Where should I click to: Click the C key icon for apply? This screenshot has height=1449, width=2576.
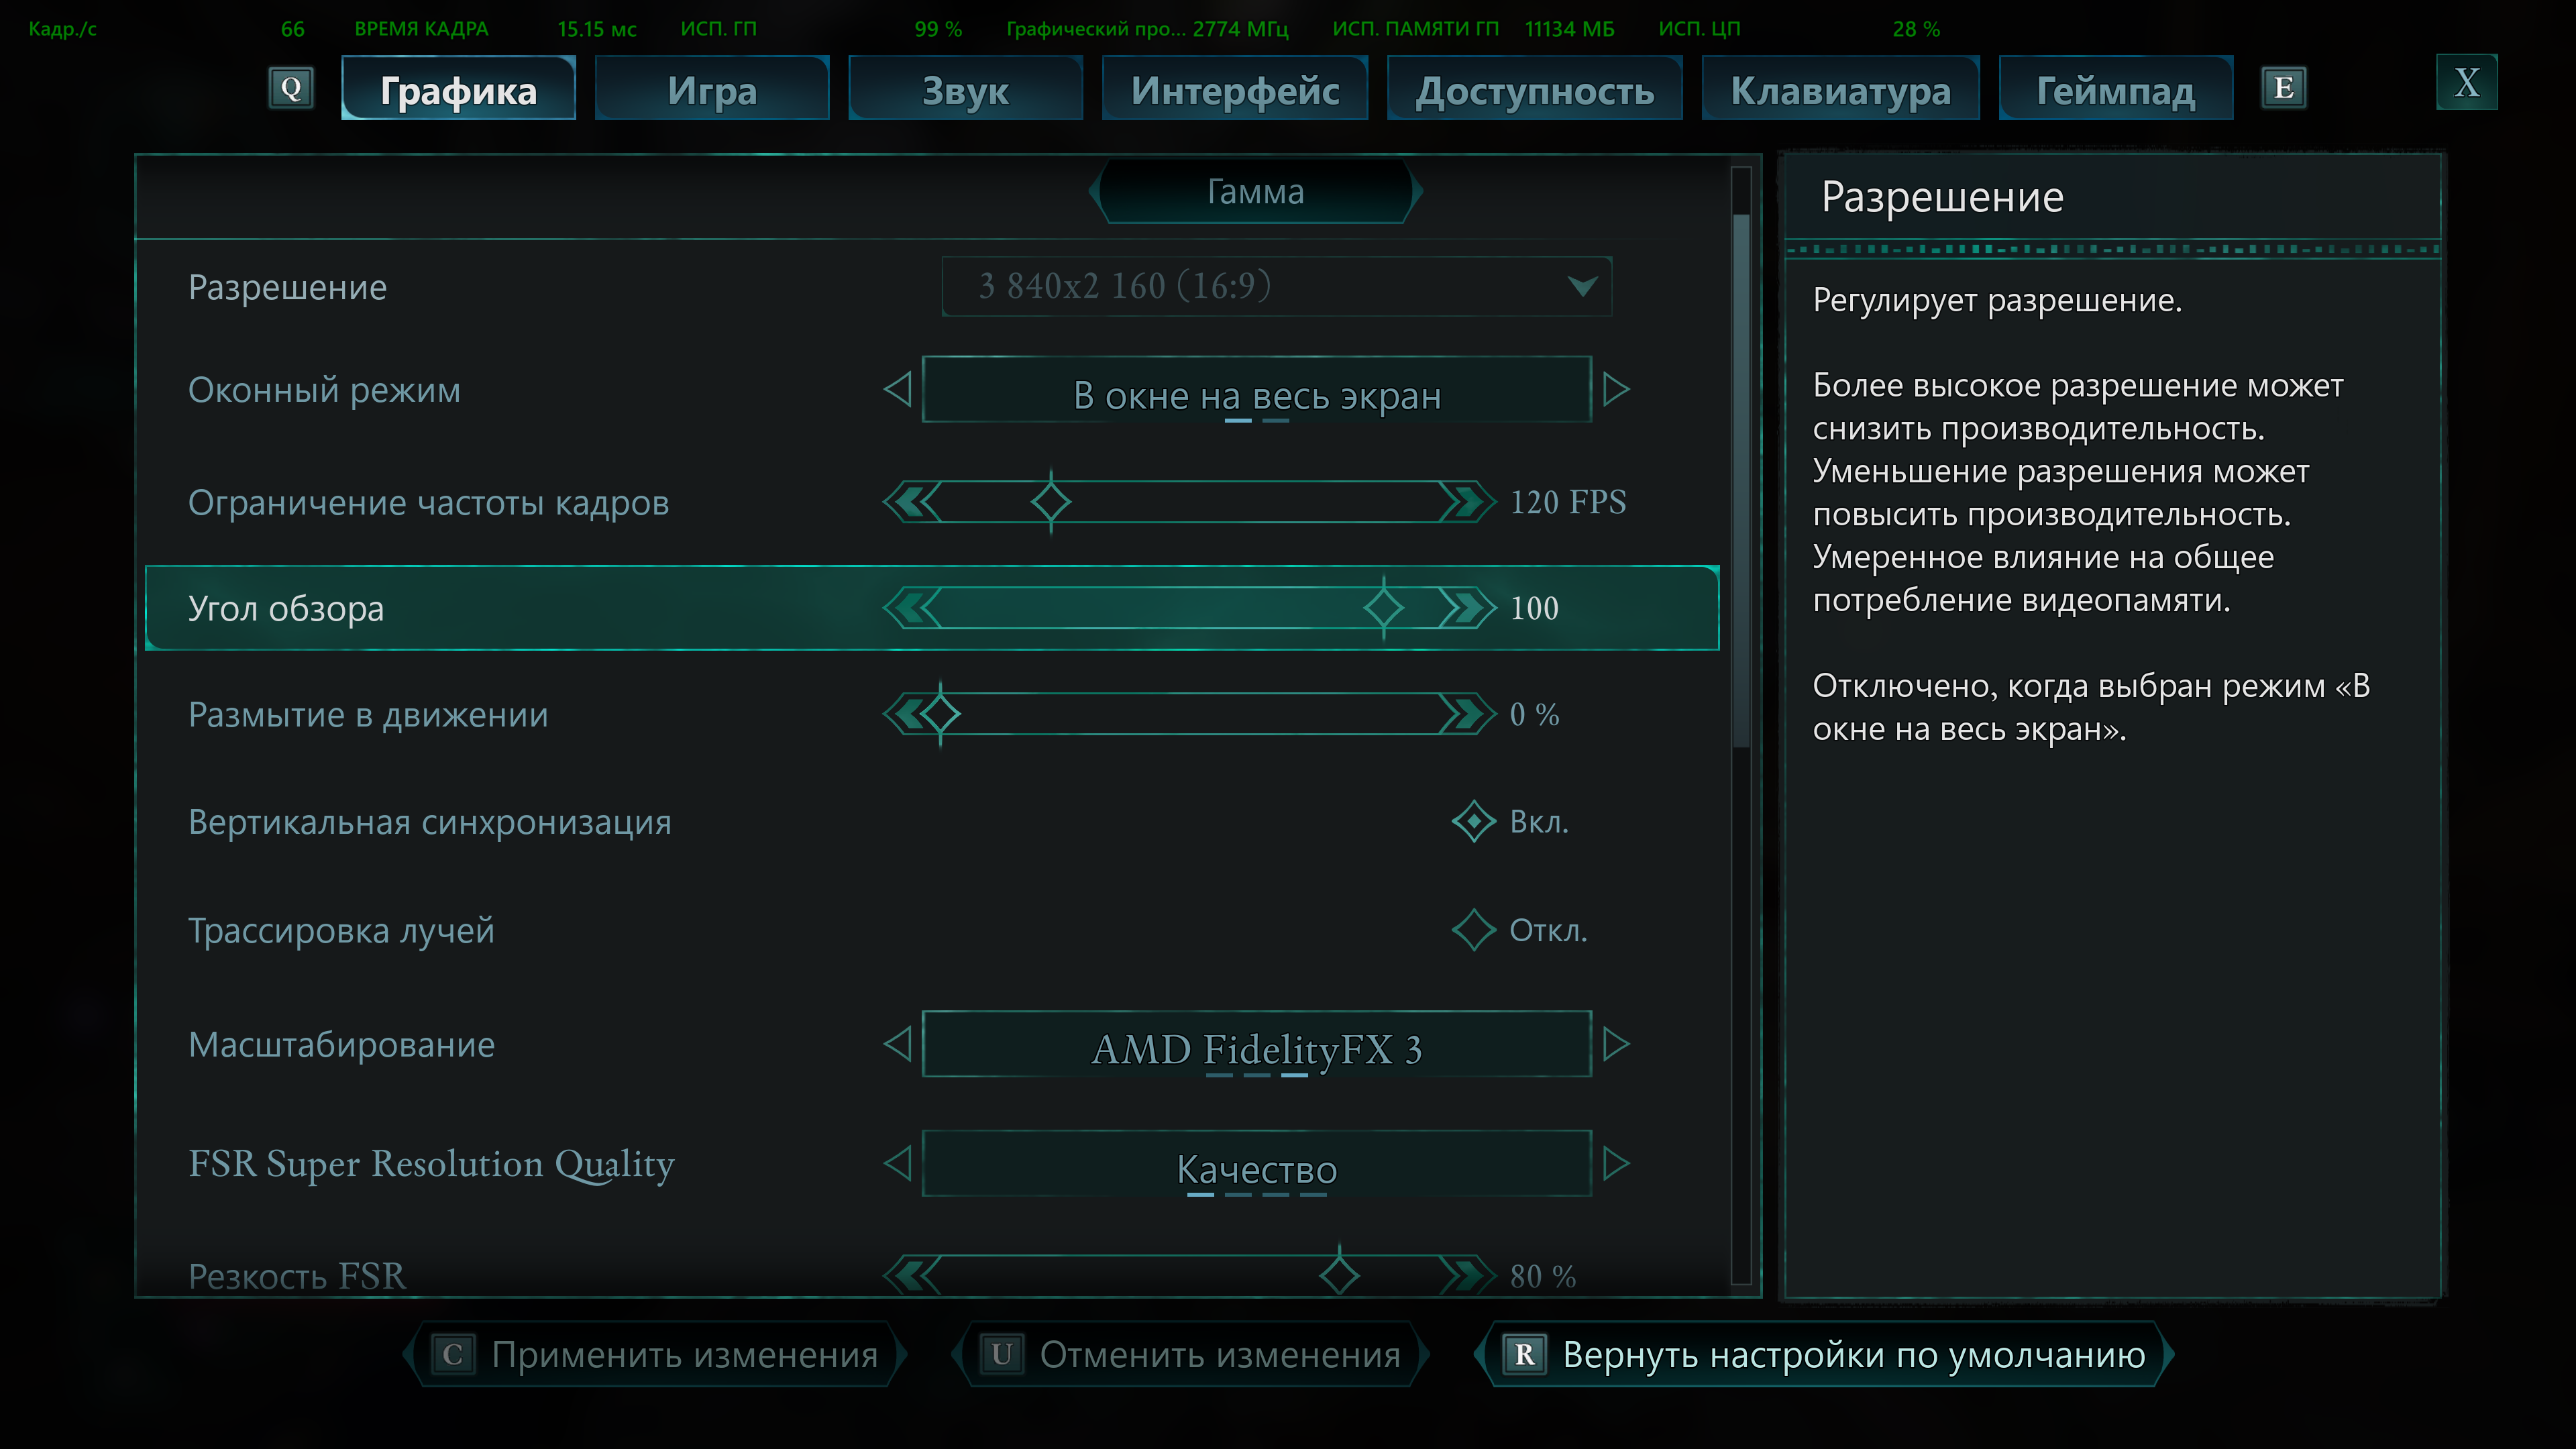point(453,1355)
